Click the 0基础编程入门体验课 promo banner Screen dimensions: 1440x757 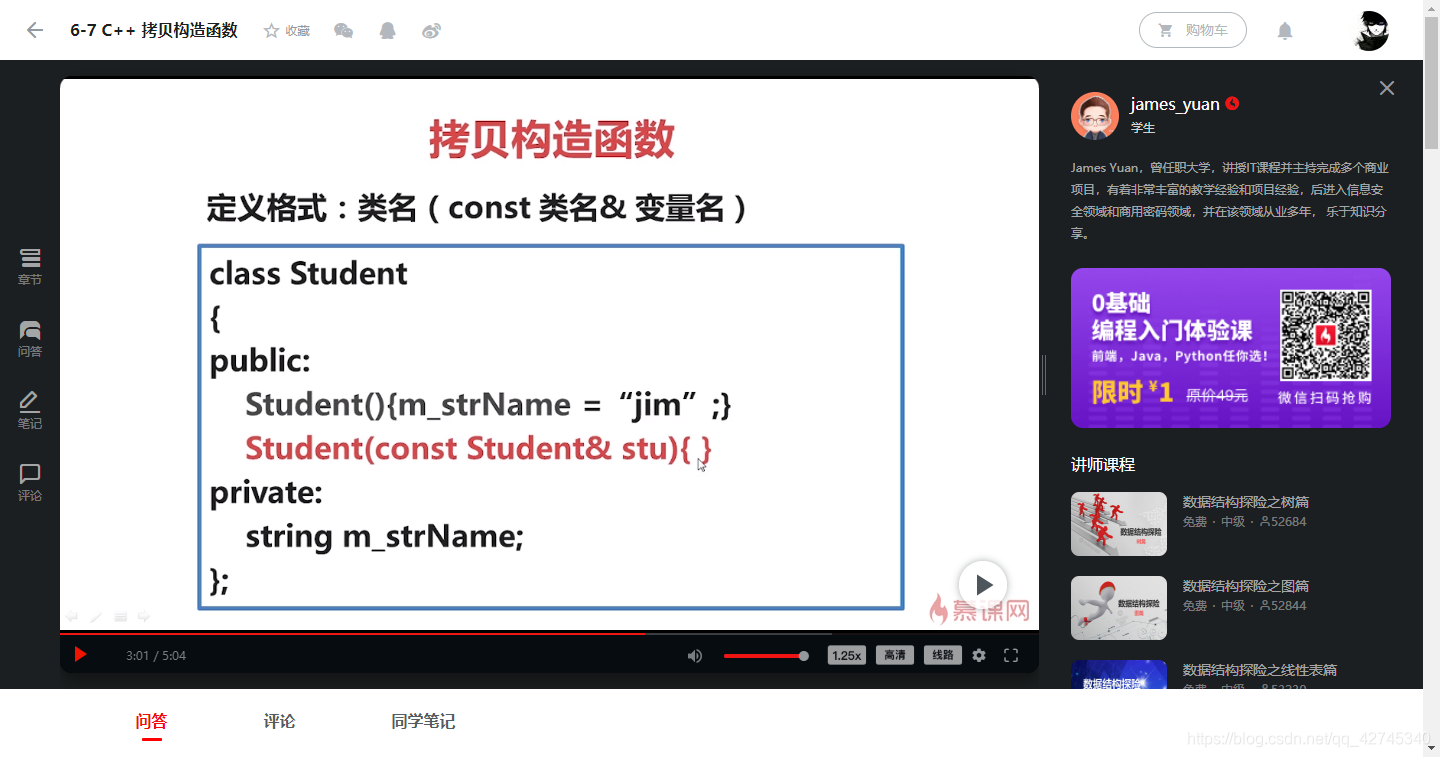pyautogui.click(x=1231, y=348)
